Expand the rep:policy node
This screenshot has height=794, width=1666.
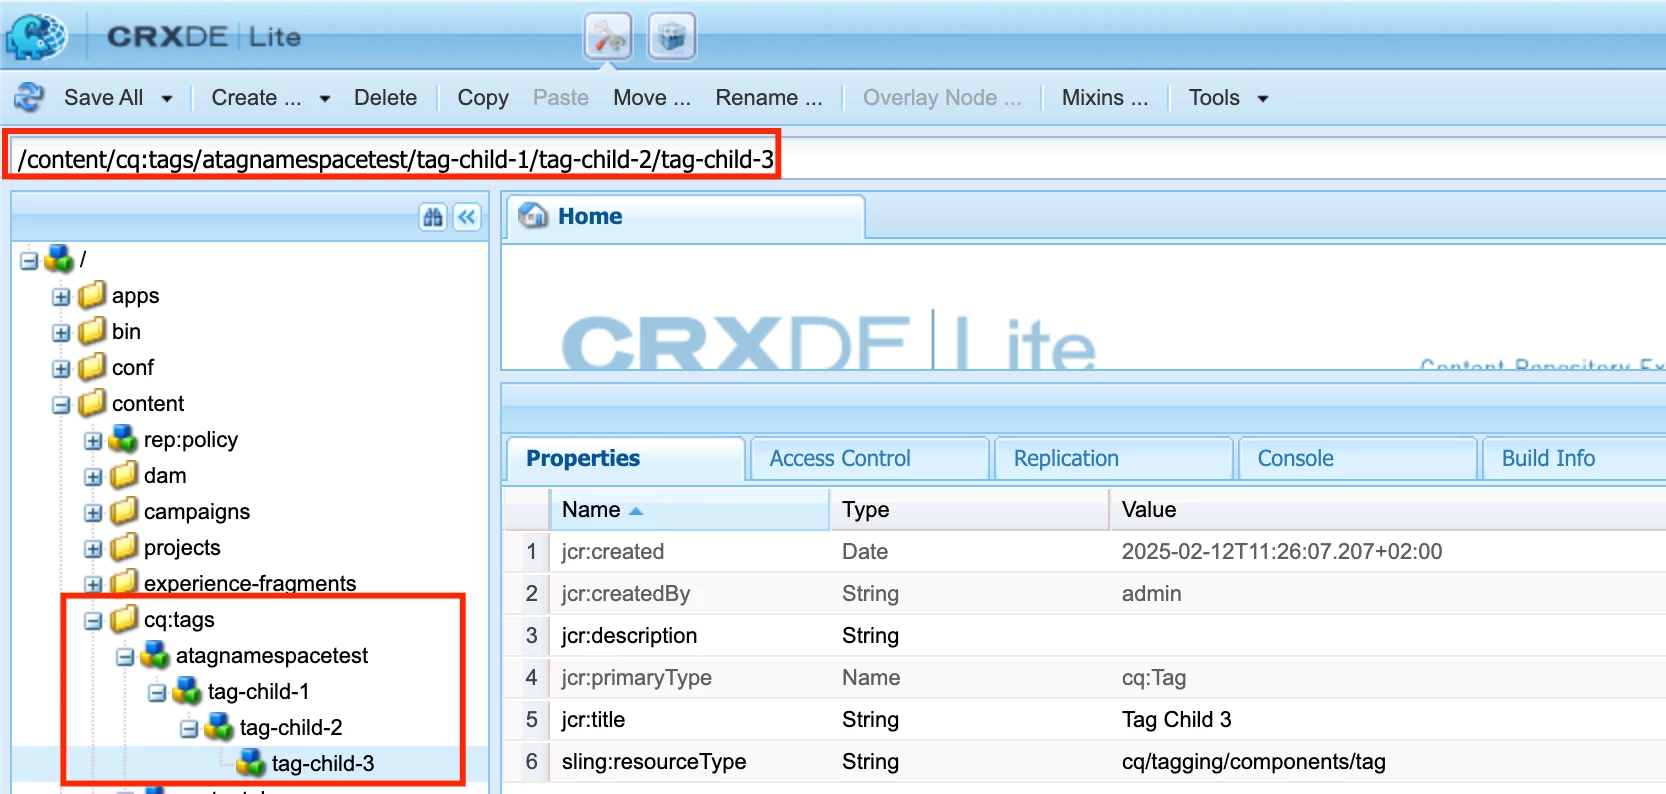click(x=93, y=441)
